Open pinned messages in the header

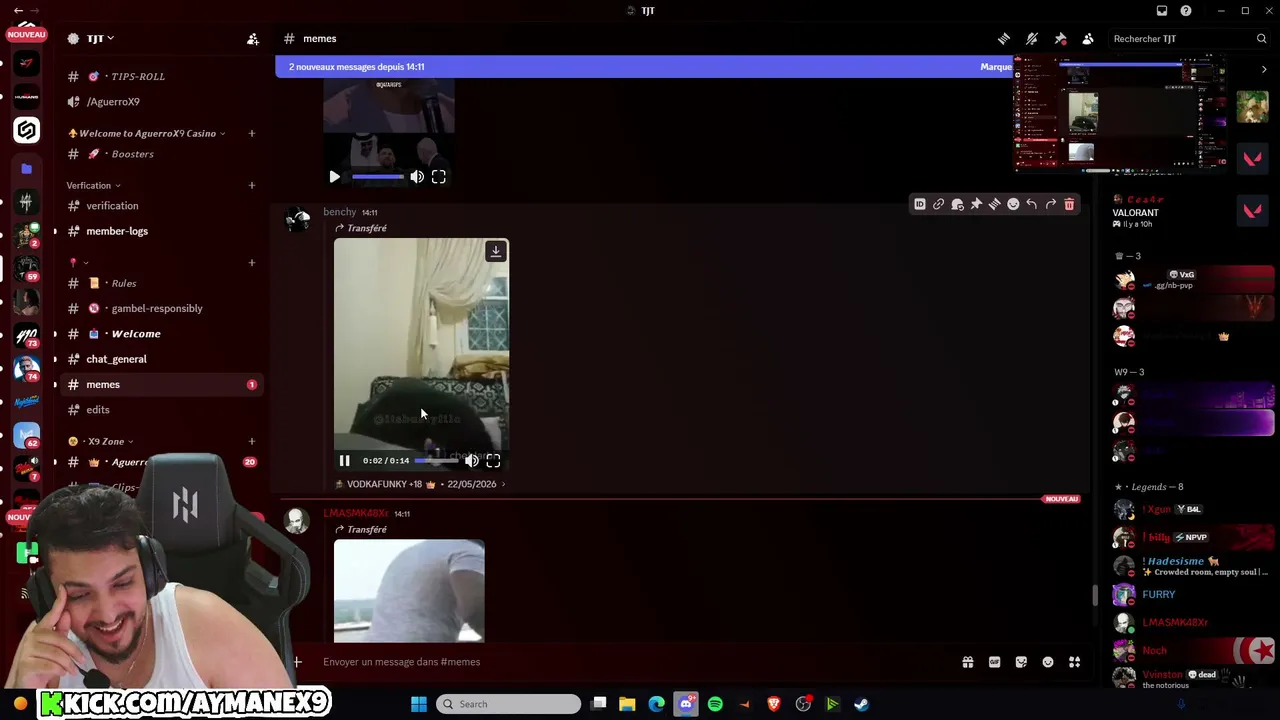pos(1060,39)
